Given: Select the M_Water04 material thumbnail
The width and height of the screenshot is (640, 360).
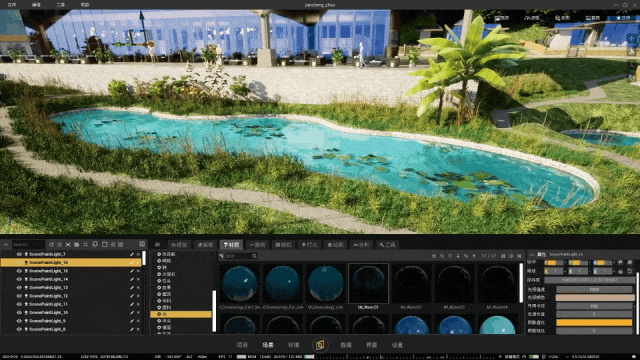Looking at the screenshot, I should click(x=497, y=283).
